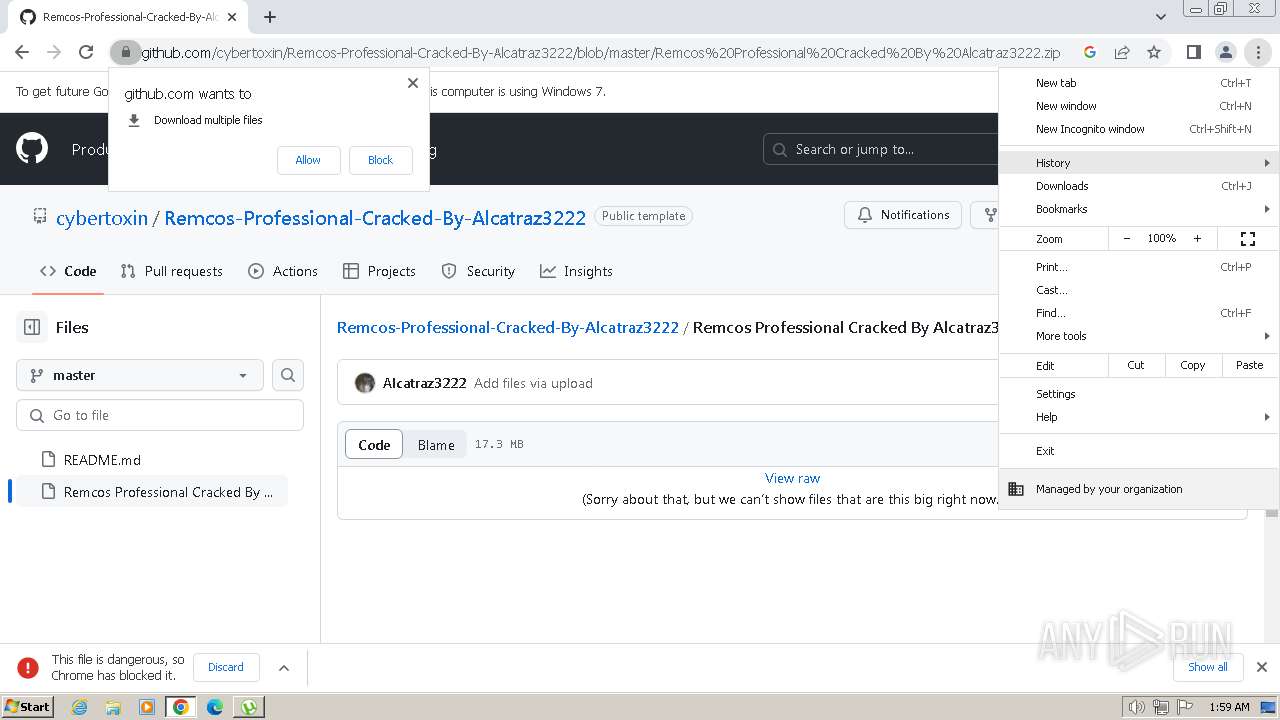Screen dimensions: 1280x720
Task: Open the Add files via upload commit
Action: coord(533,383)
